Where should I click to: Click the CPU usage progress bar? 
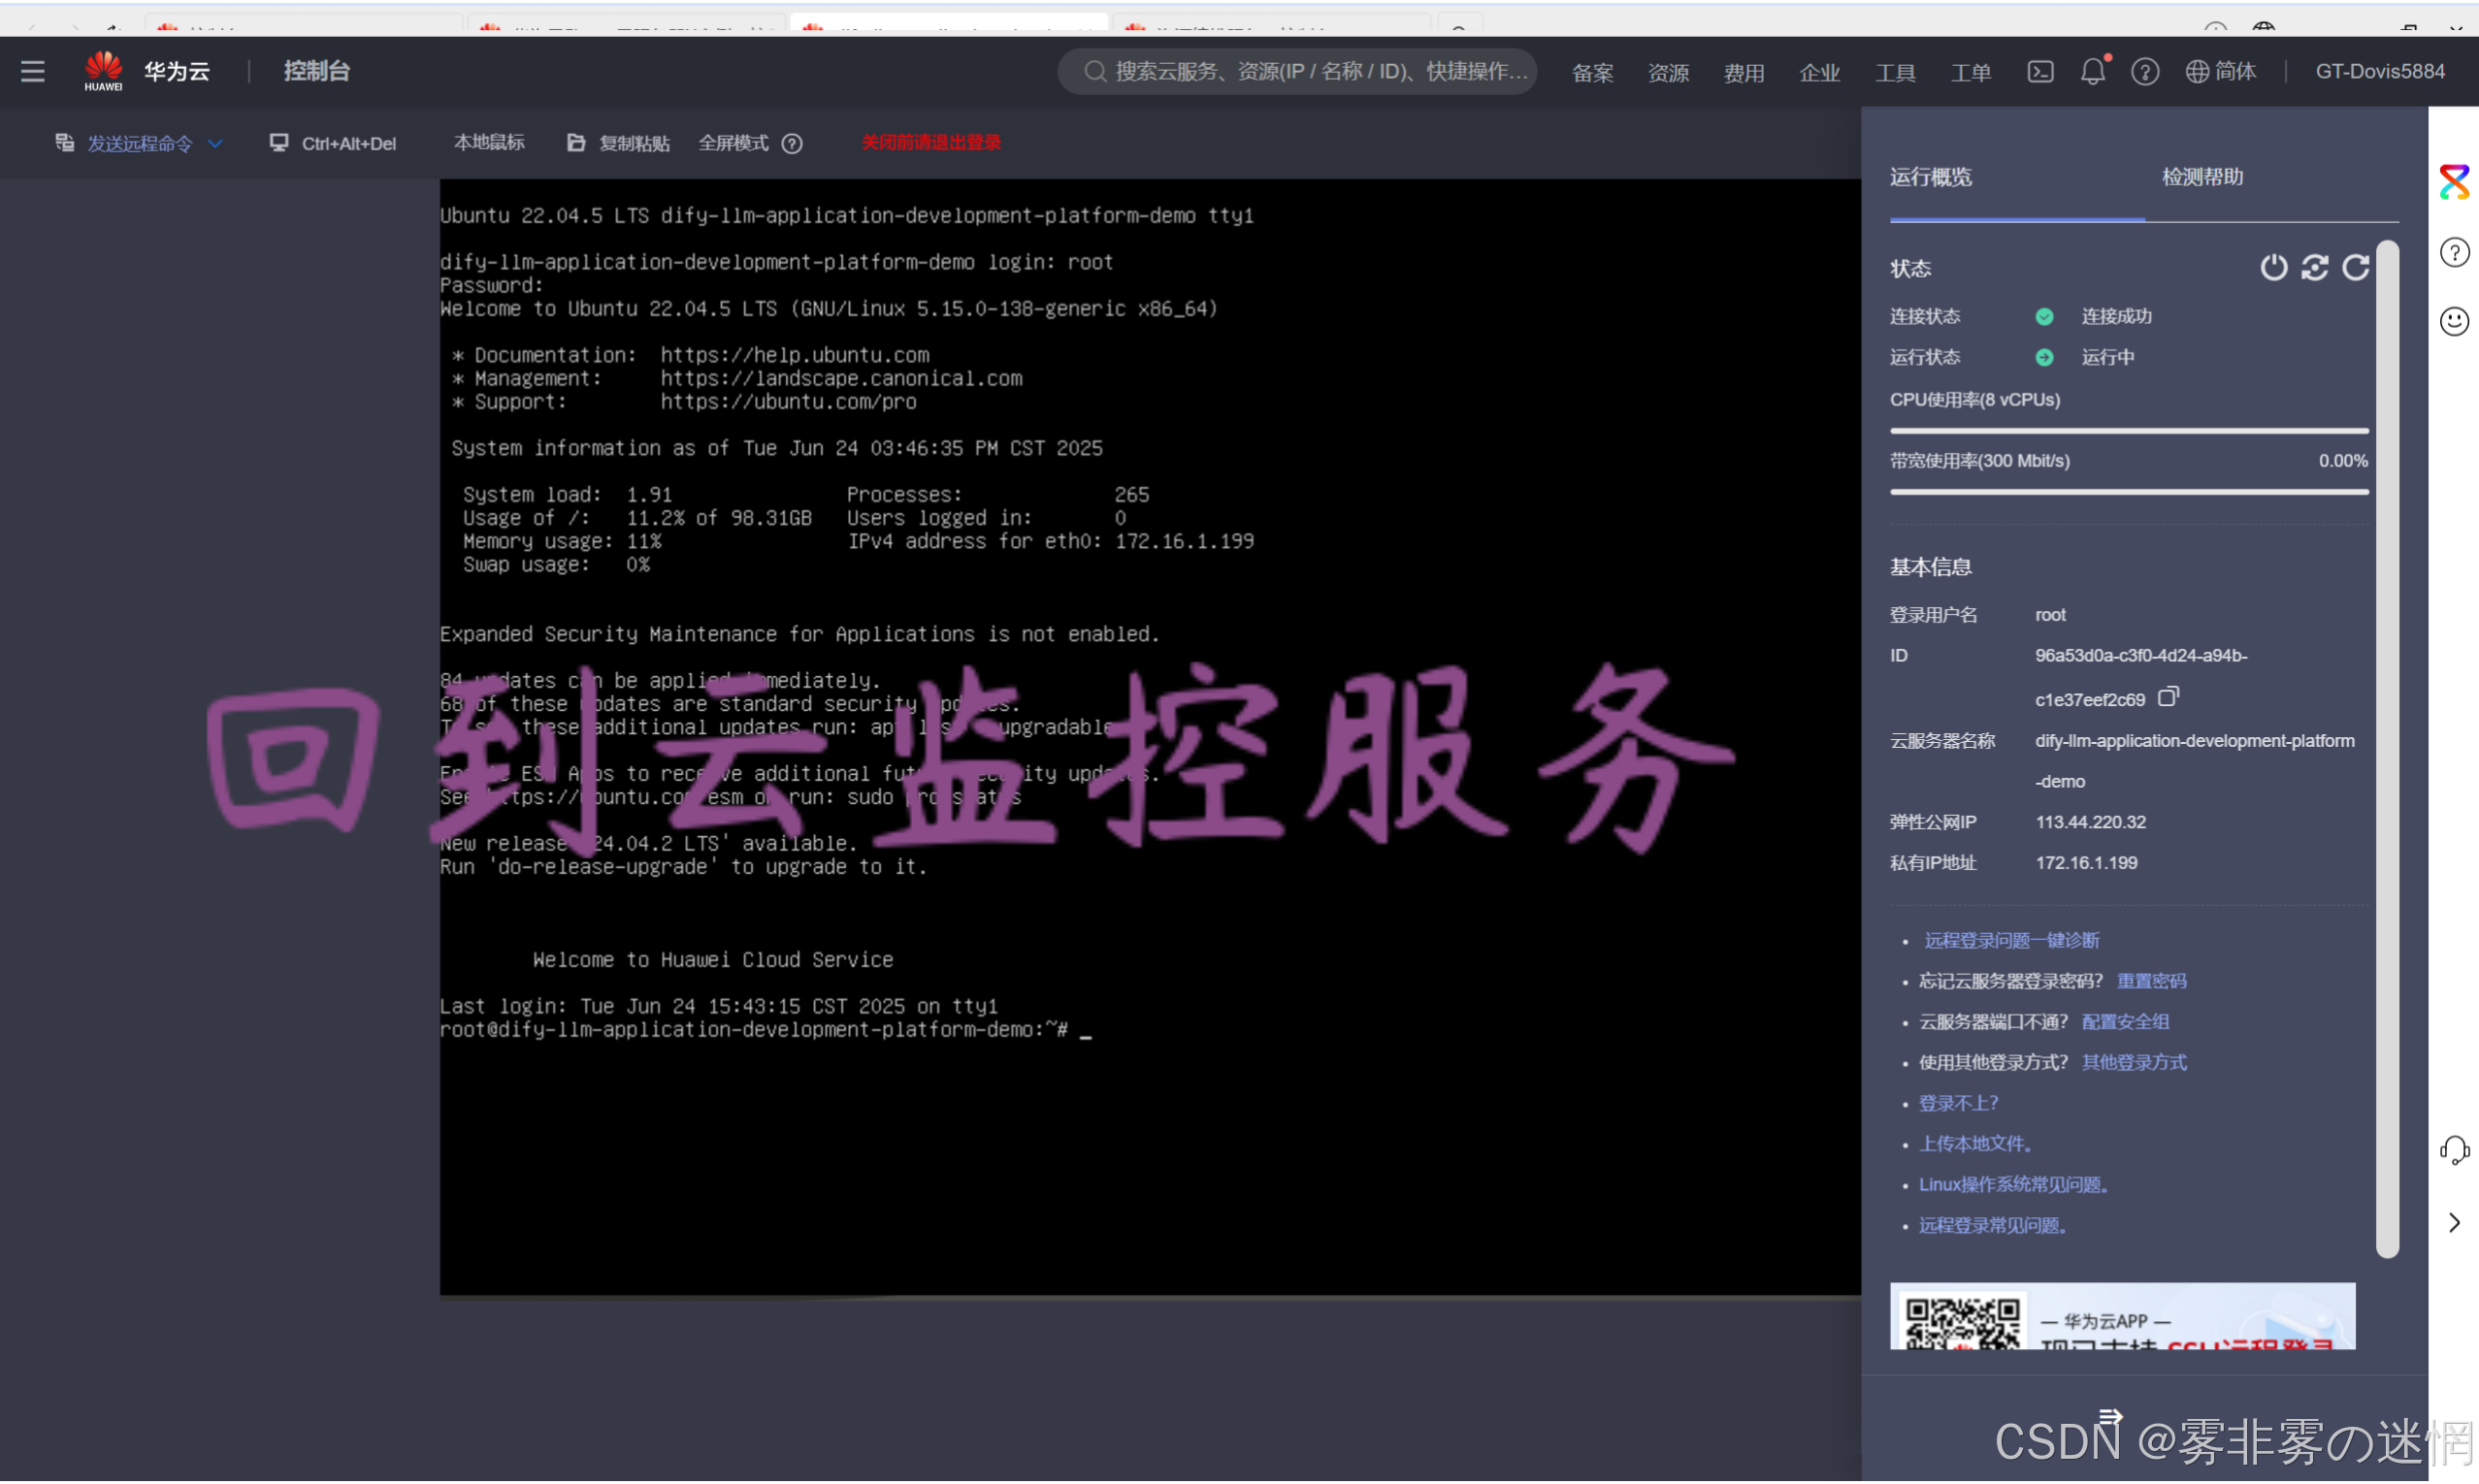[x=2128, y=431]
